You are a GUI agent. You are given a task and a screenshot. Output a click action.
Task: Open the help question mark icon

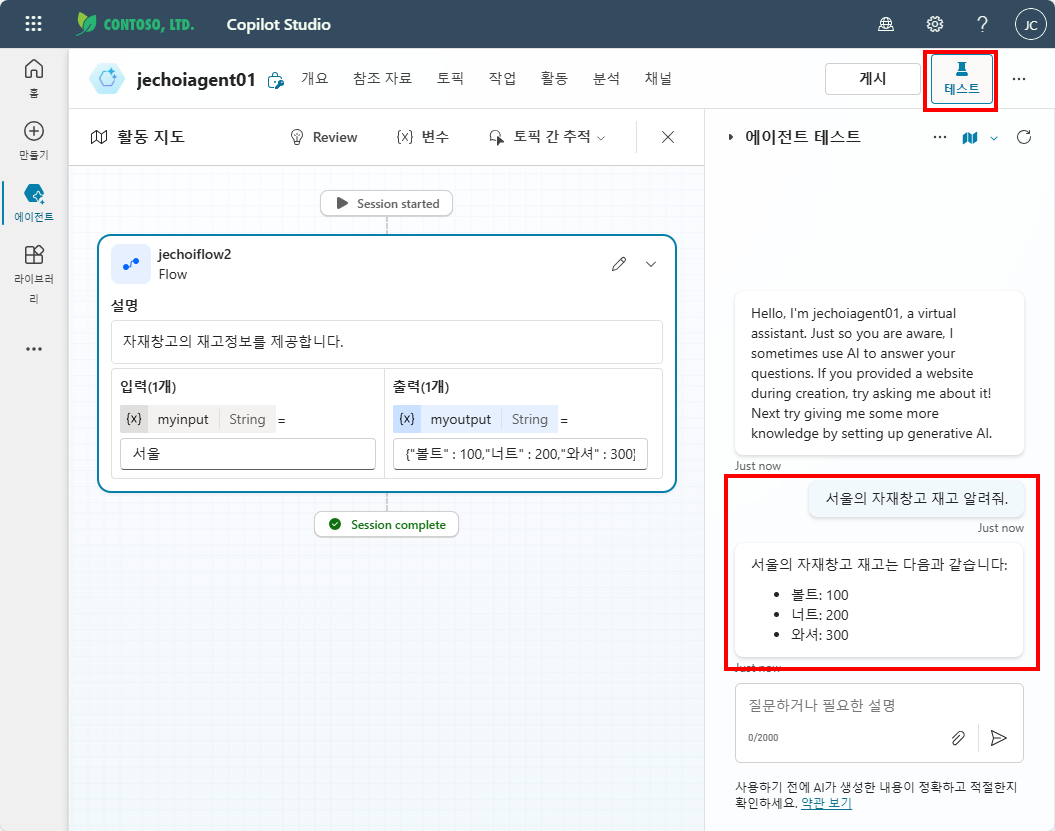982,24
